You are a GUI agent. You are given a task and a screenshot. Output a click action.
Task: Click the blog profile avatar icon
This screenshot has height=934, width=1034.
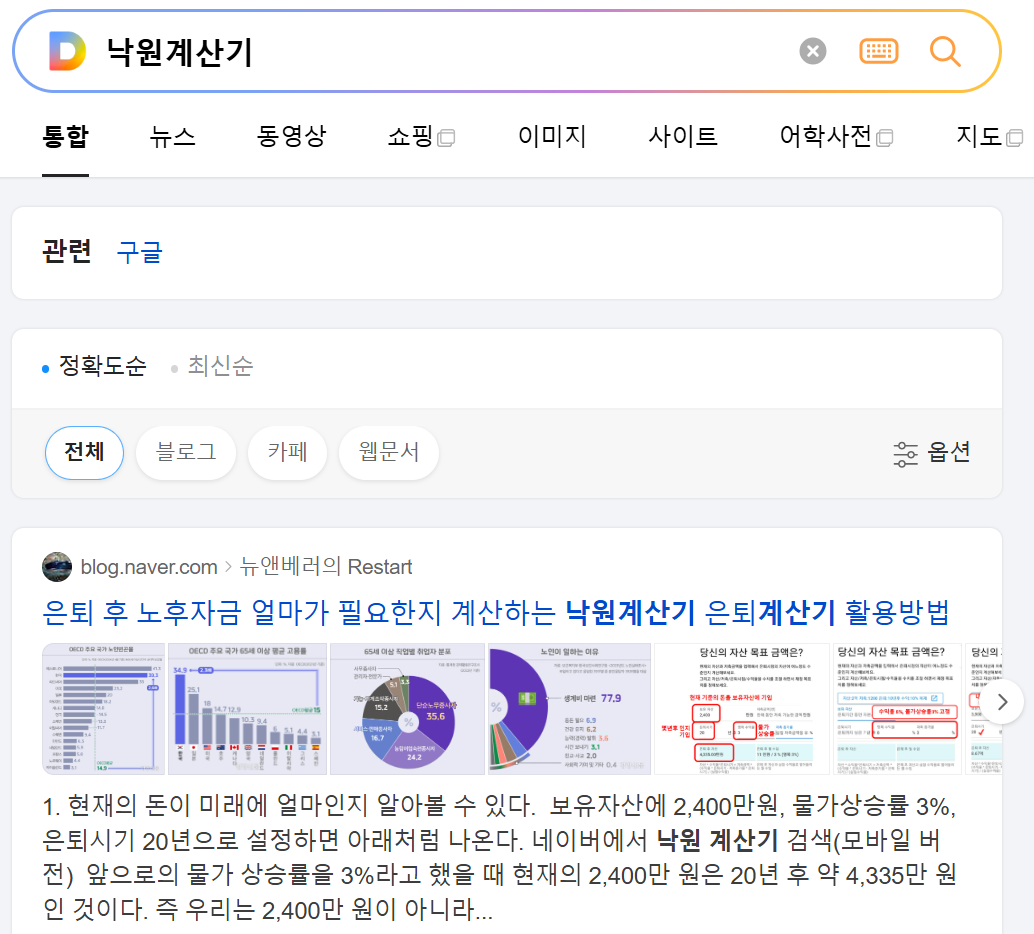coord(57,567)
